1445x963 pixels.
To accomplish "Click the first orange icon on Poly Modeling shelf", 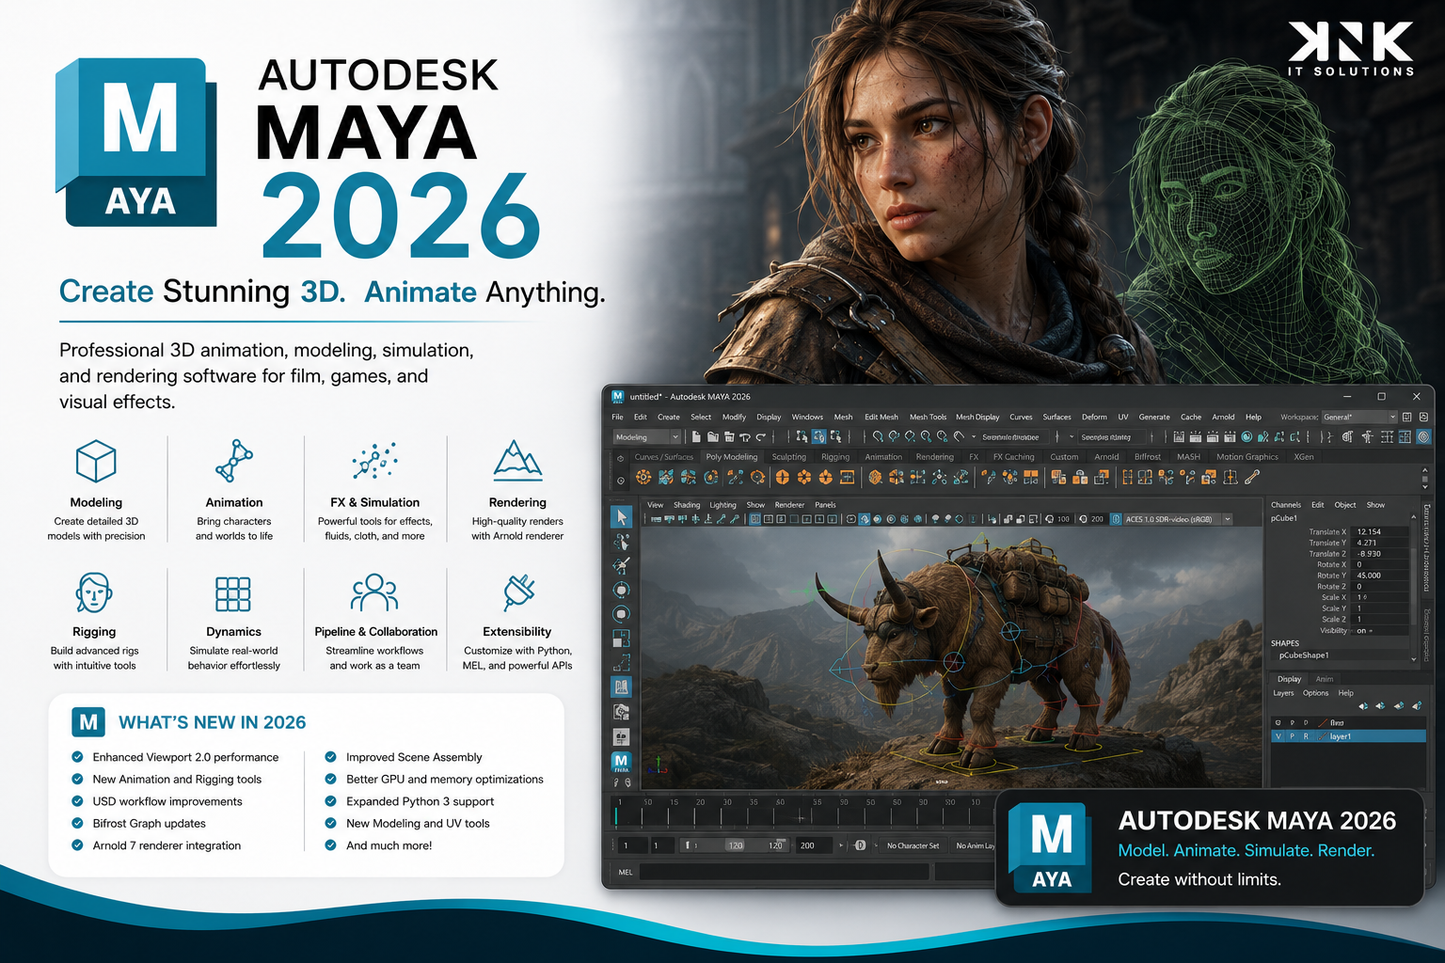I will (x=643, y=478).
